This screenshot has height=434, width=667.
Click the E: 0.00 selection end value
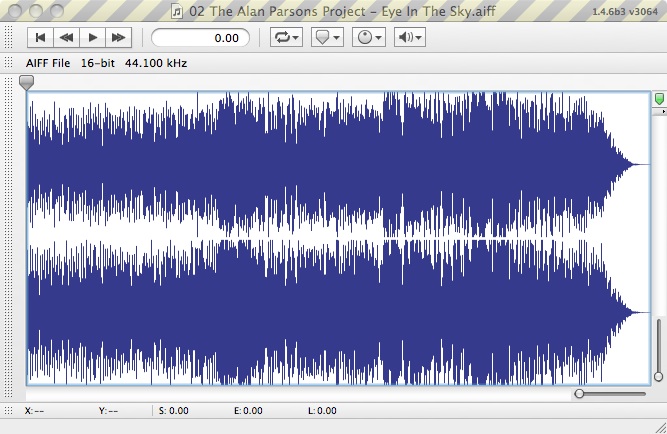248,411
